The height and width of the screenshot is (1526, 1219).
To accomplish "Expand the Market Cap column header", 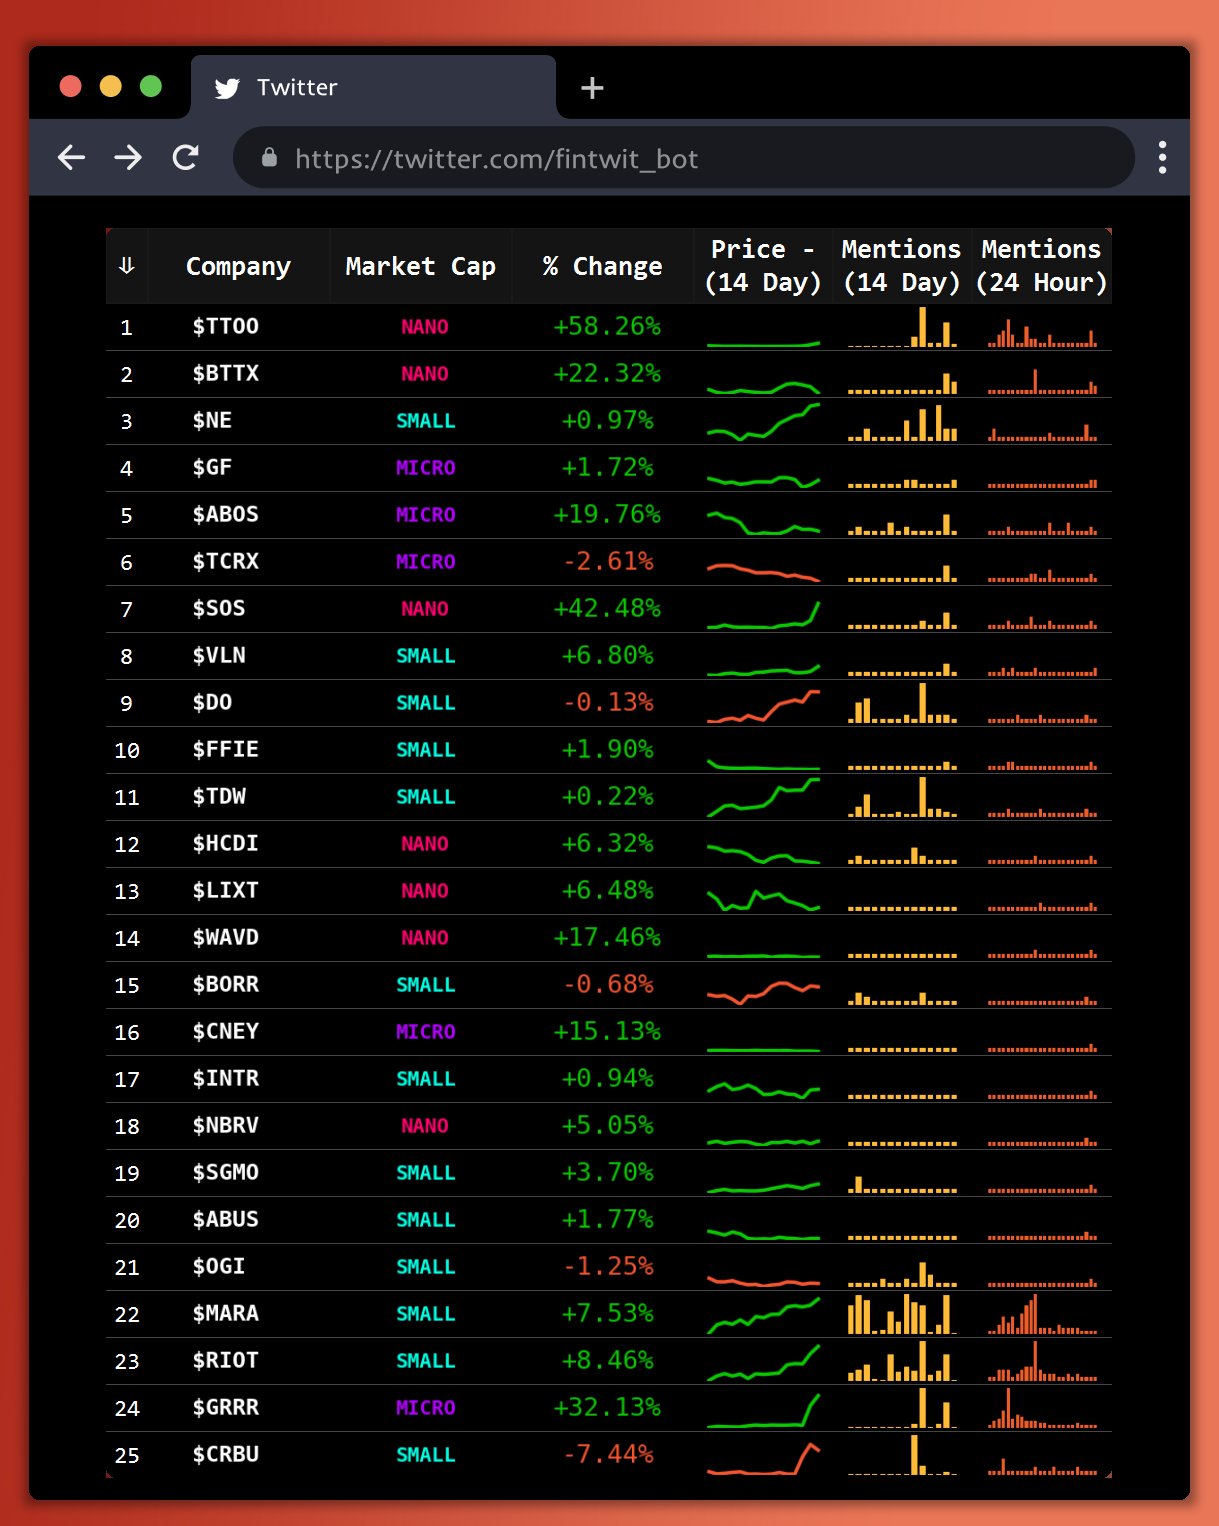I will coord(420,265).
